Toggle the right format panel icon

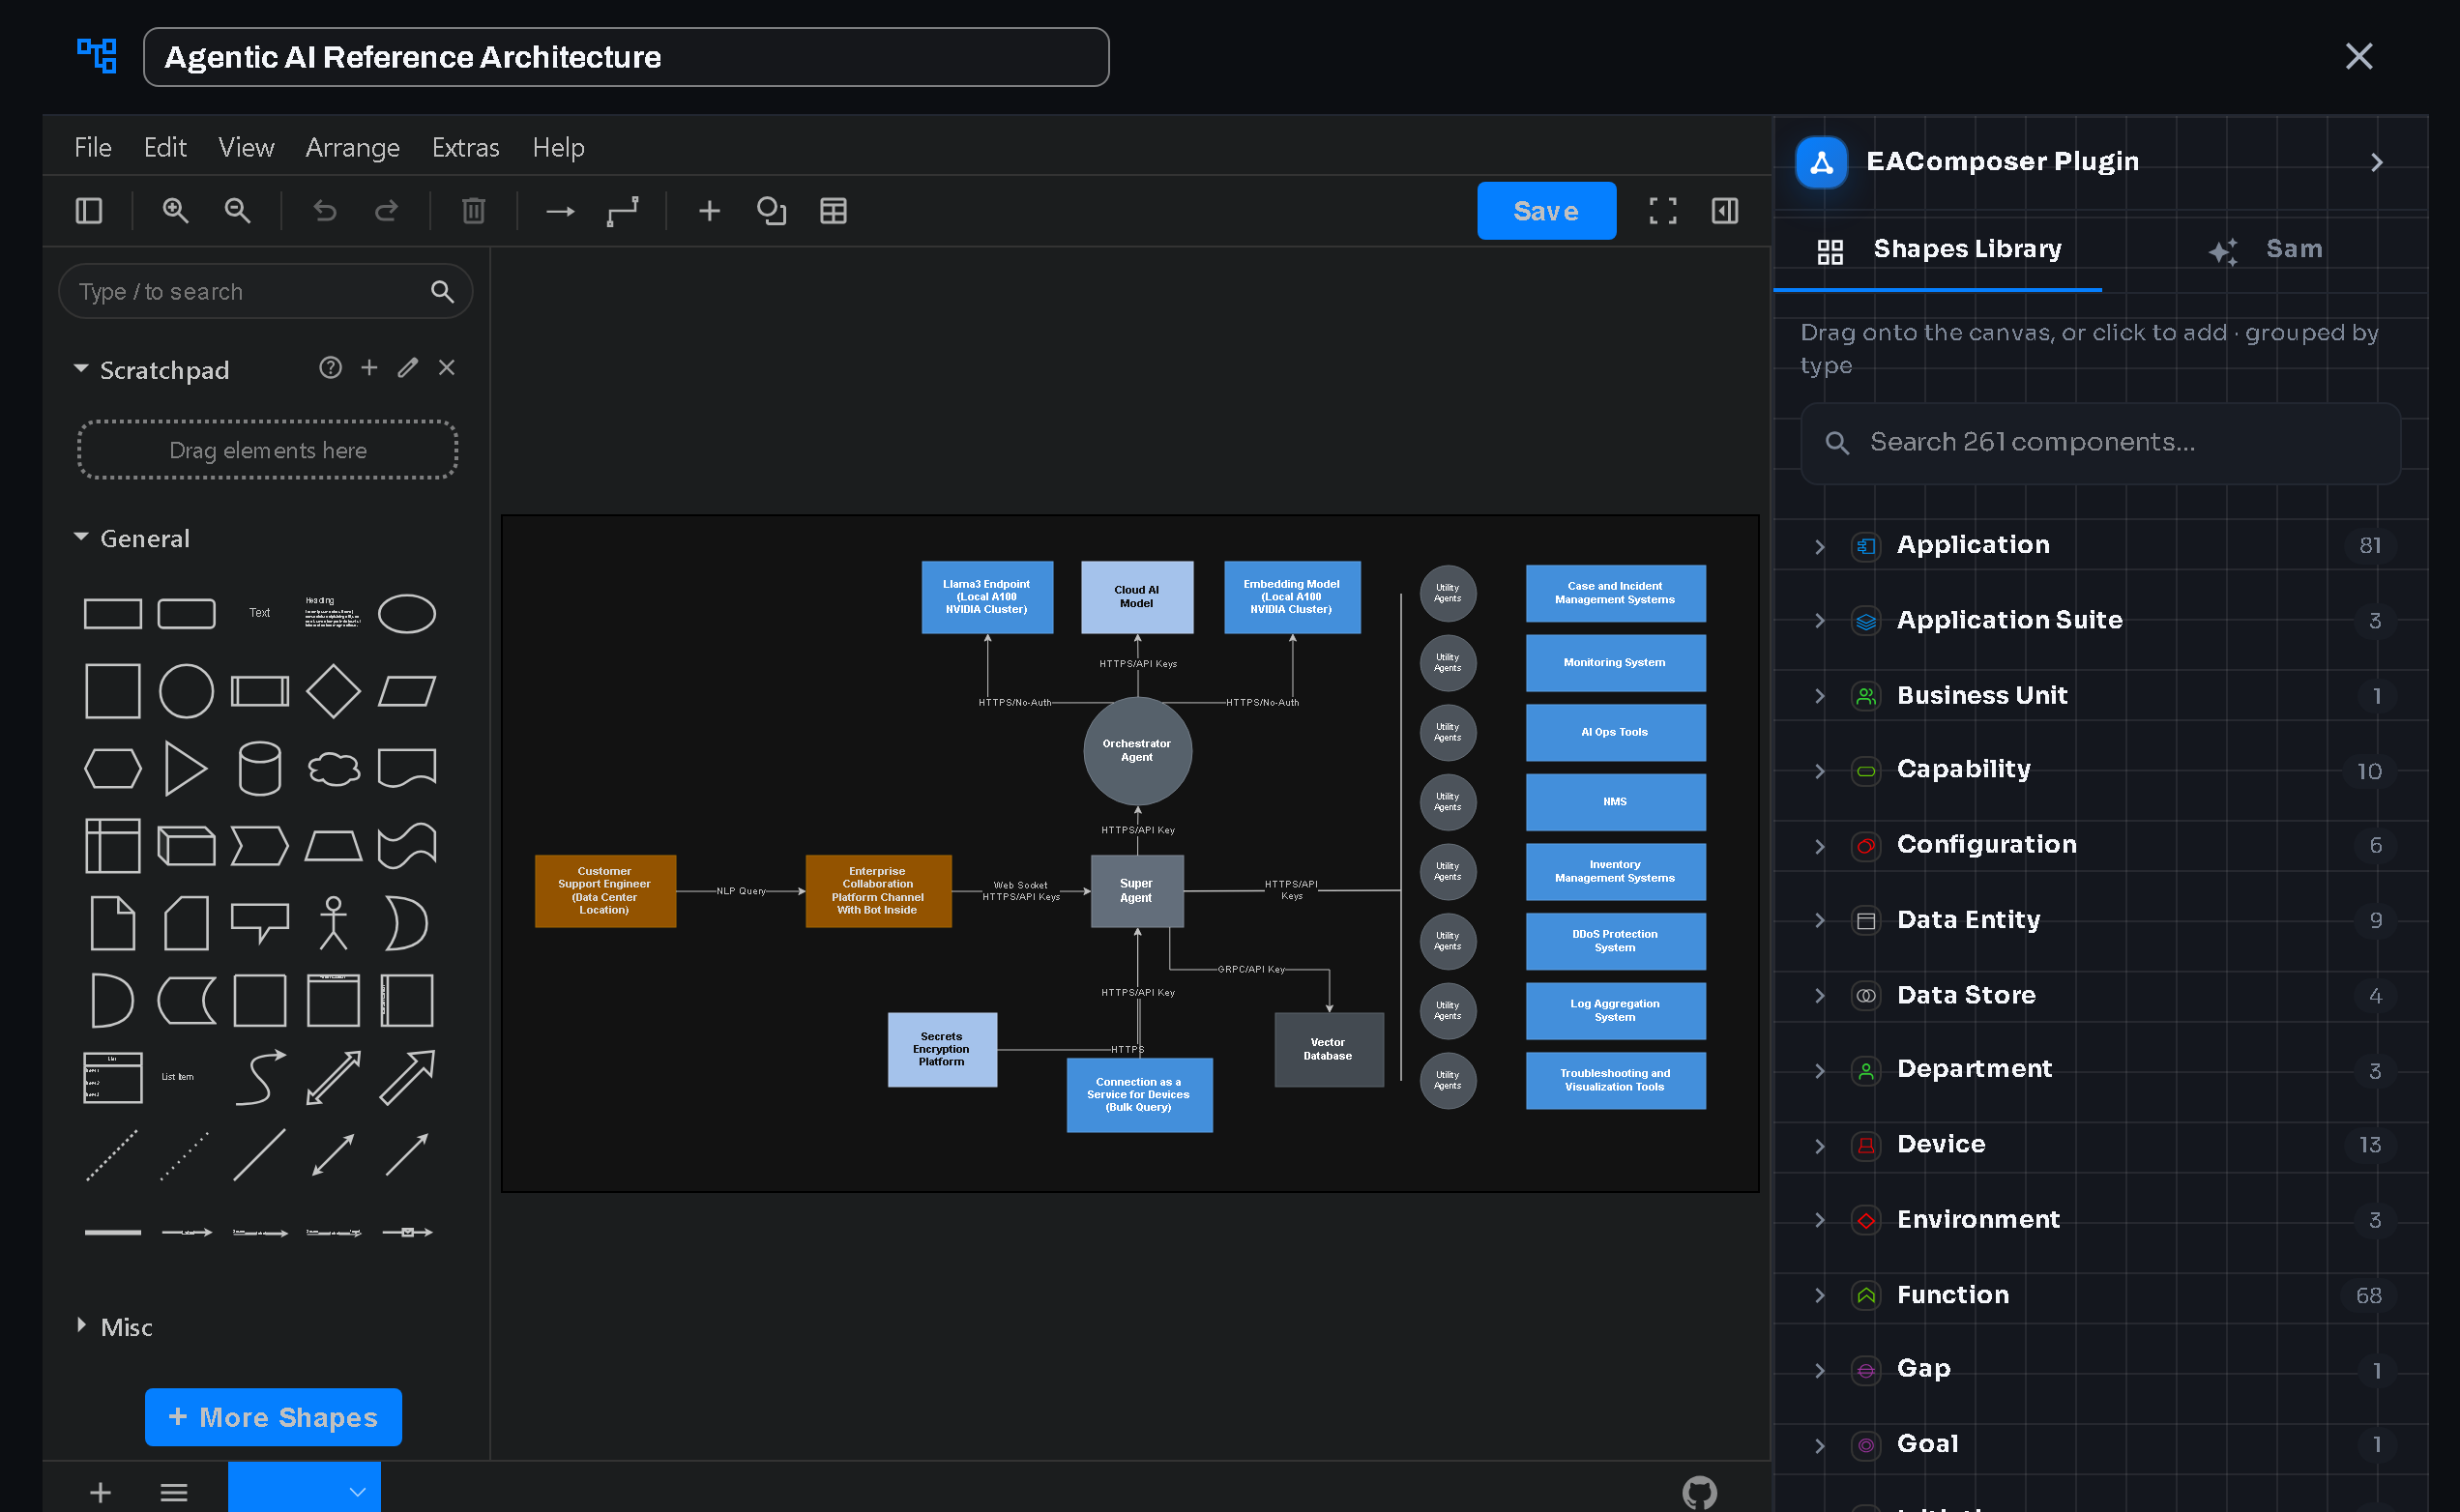(x=1724, y=211)
